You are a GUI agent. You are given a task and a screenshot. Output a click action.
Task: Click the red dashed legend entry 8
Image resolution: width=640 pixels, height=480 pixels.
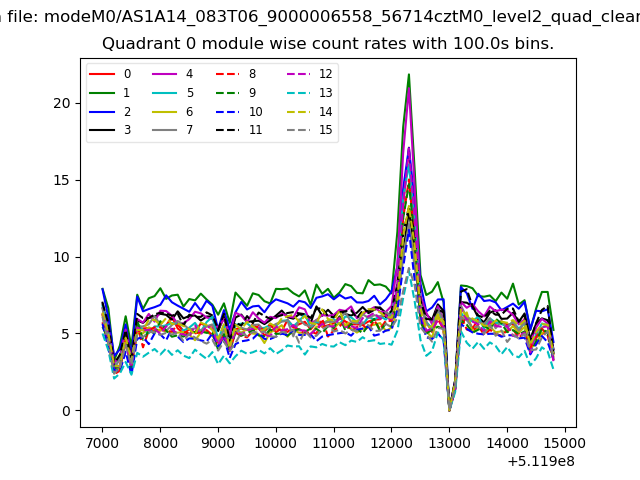[x=229, y=74]
